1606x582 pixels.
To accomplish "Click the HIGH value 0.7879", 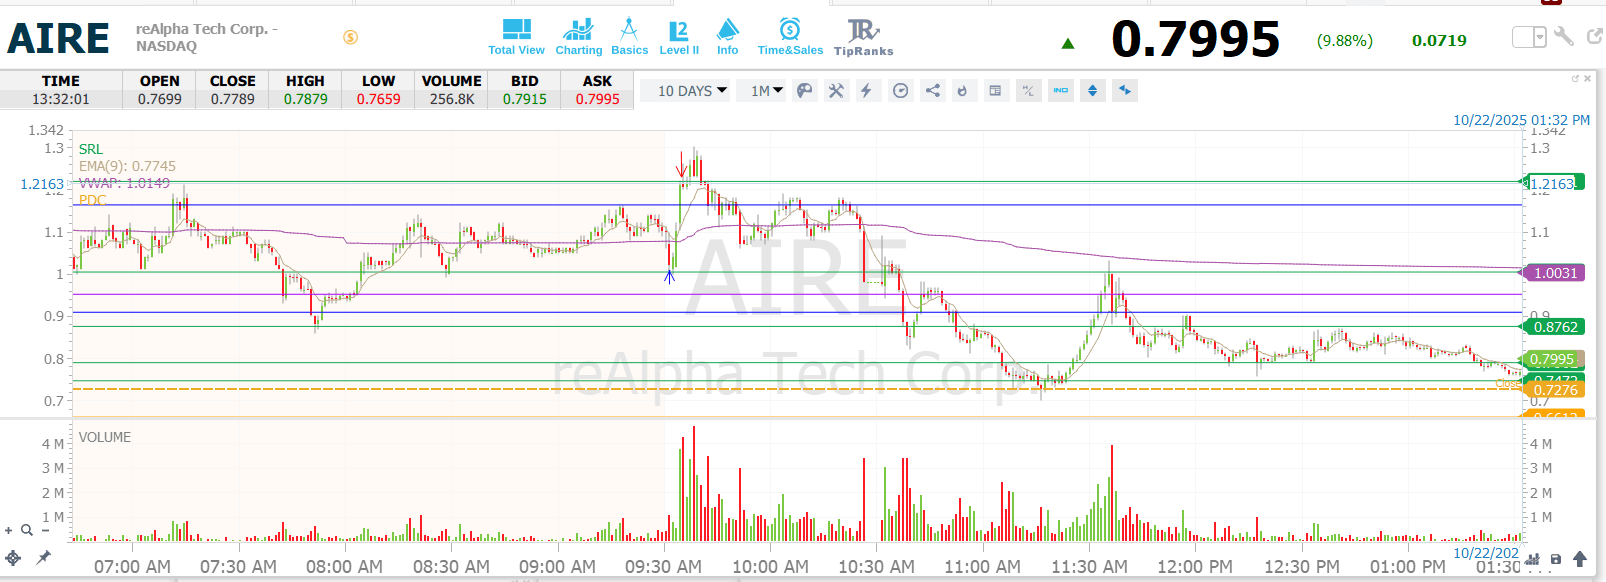I will coord(305,99).
